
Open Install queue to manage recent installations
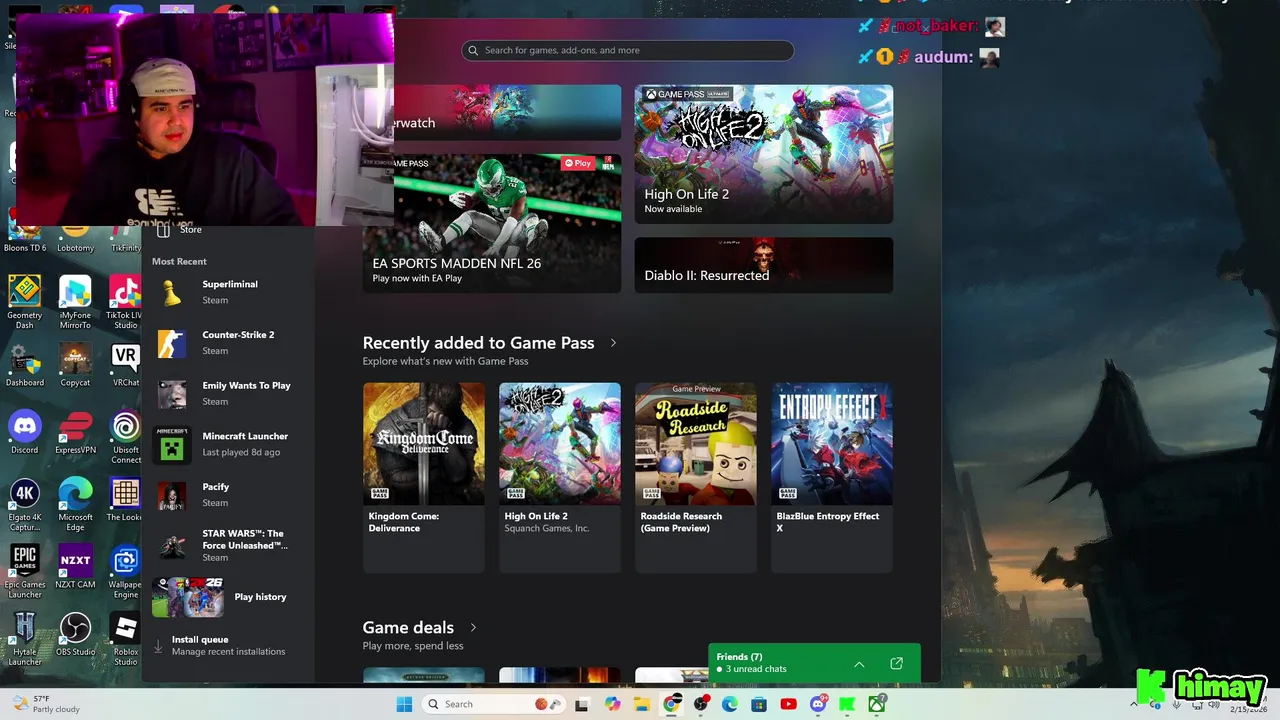[x=228, y=645]
